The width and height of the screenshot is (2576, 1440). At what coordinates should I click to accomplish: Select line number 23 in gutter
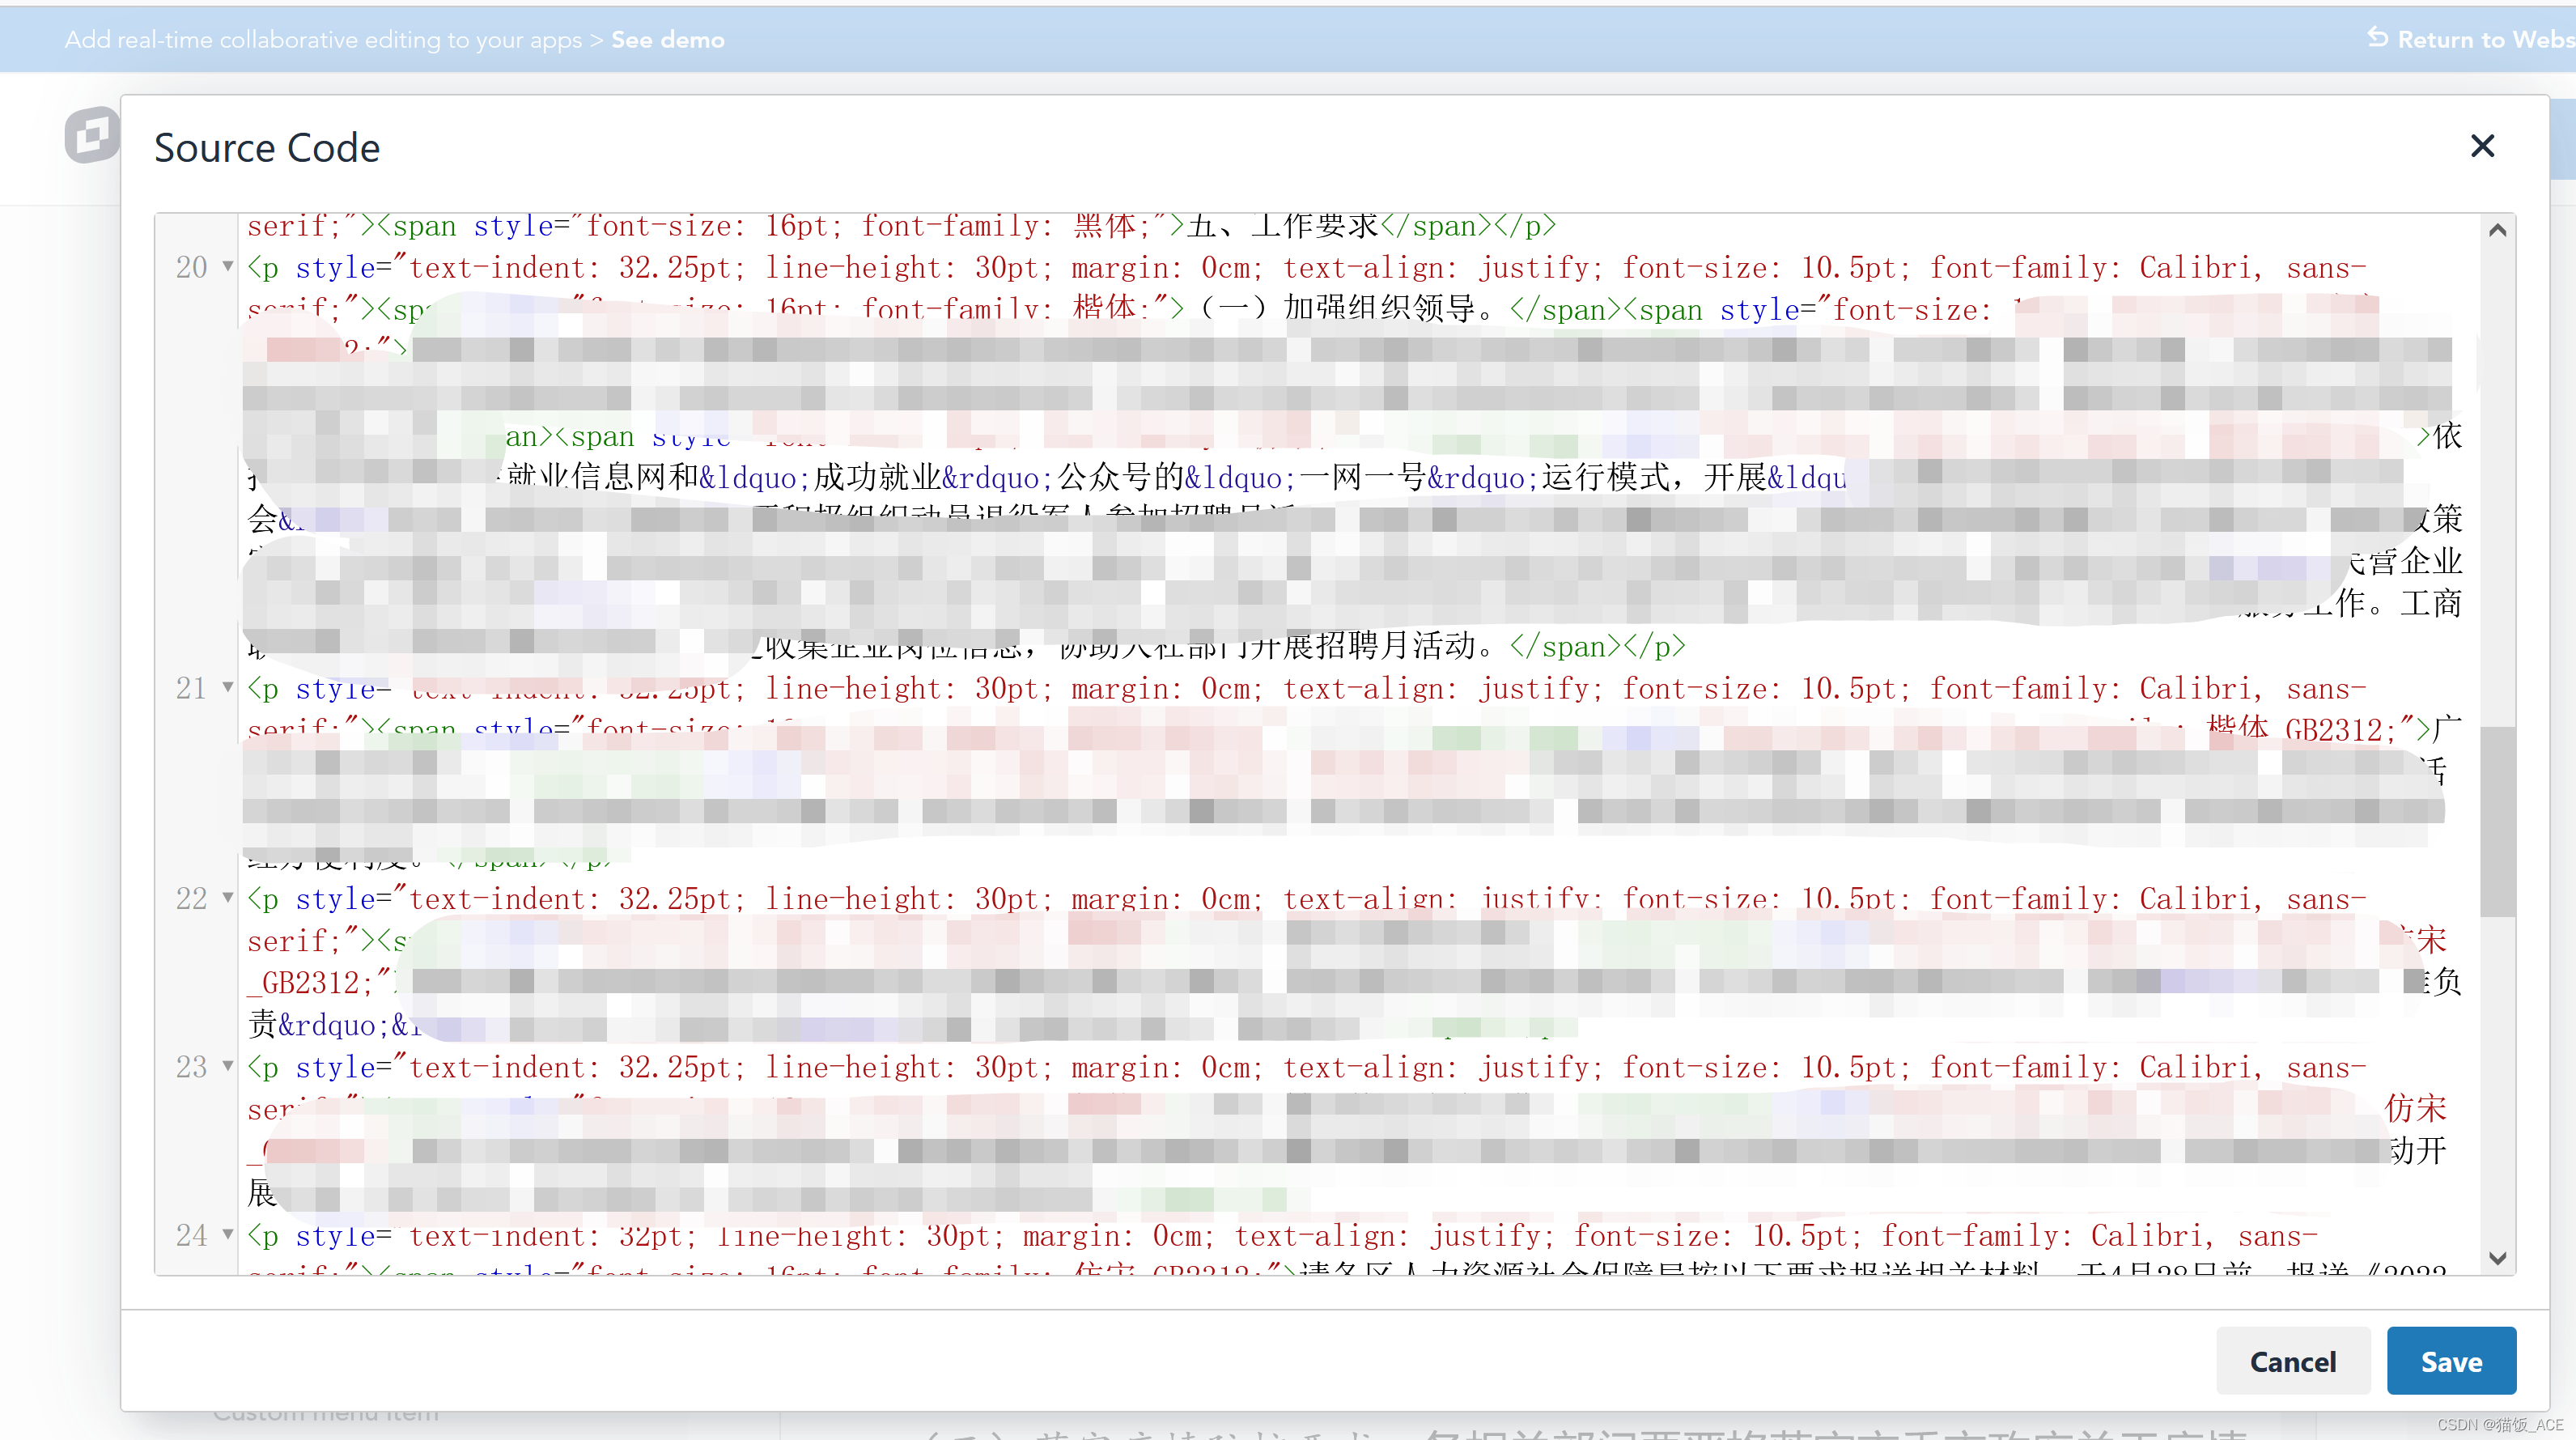click(x=191, y=1066)
